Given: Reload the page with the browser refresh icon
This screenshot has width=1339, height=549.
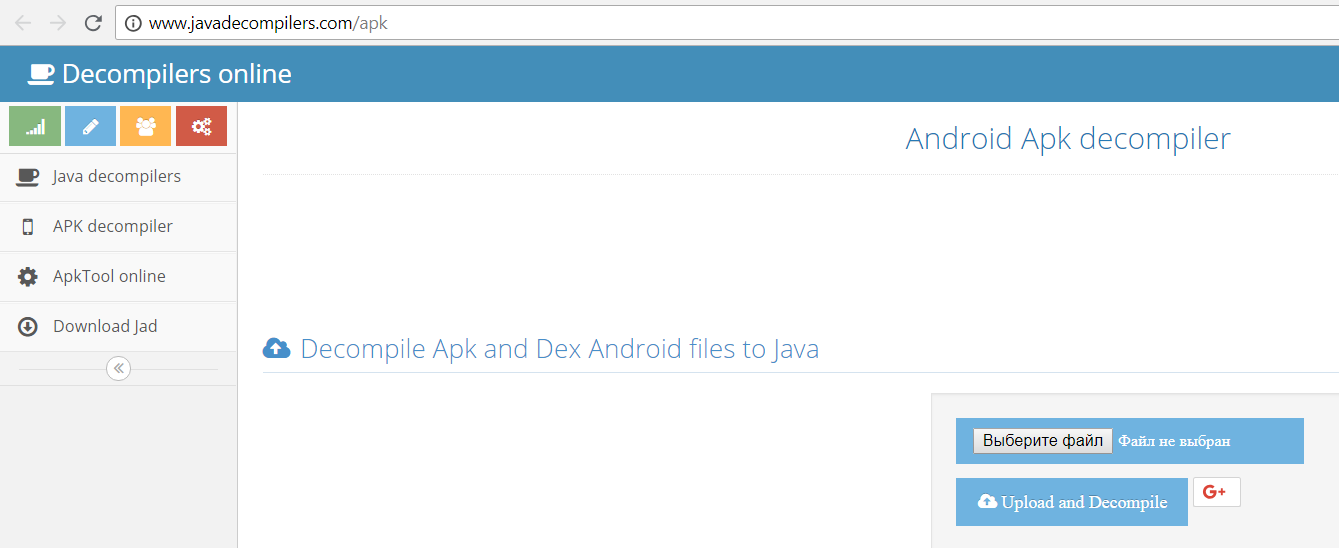Looking at the screenshot, I should pos(93,23).
